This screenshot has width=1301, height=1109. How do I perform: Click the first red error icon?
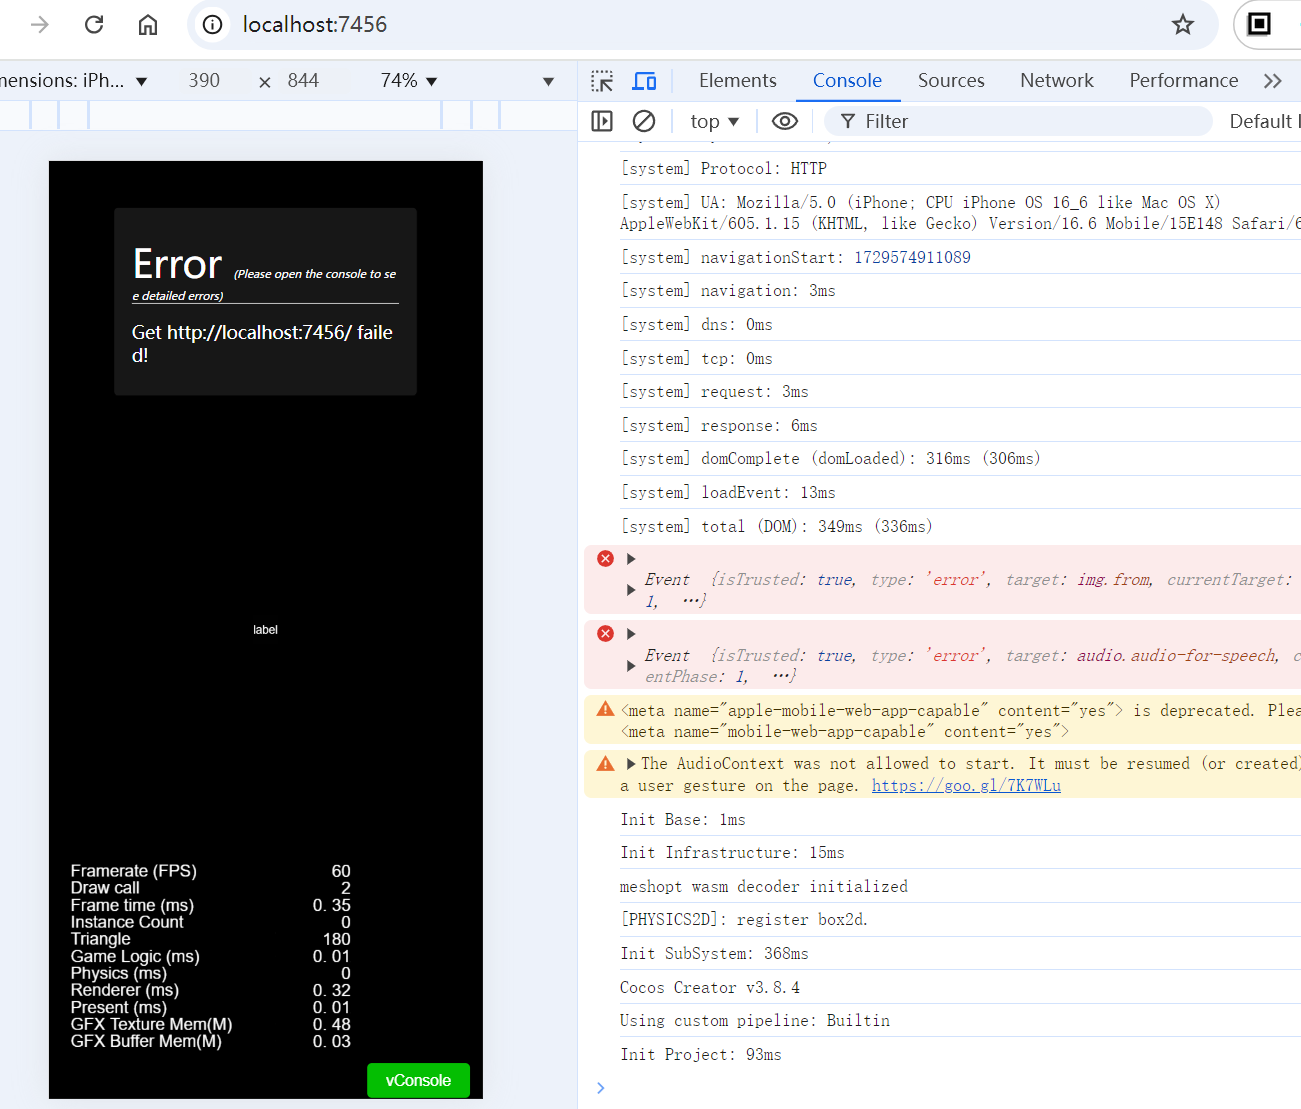point(605,558)
